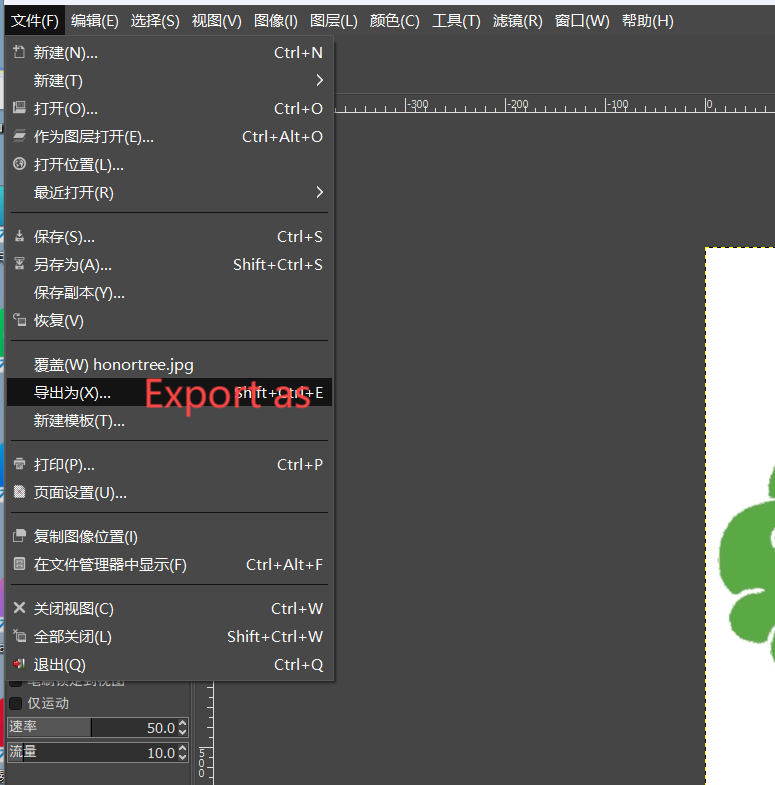
Task: Expand the 最近打开(R) submenu arrow
Action: tap(319, 192)
